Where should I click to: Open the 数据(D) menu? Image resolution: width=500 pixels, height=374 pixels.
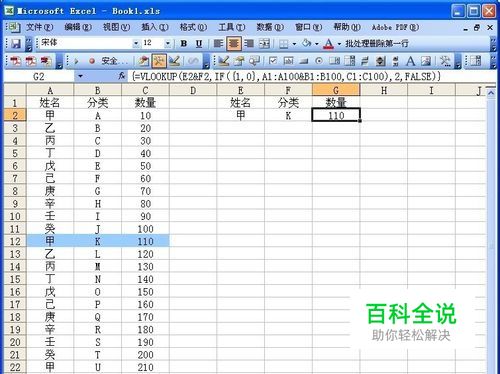point(270,27)
